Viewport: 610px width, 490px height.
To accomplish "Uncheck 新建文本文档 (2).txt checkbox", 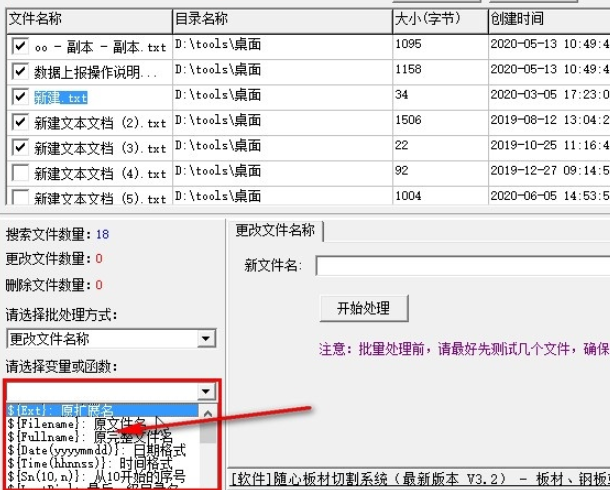I will tap(20, 122).
